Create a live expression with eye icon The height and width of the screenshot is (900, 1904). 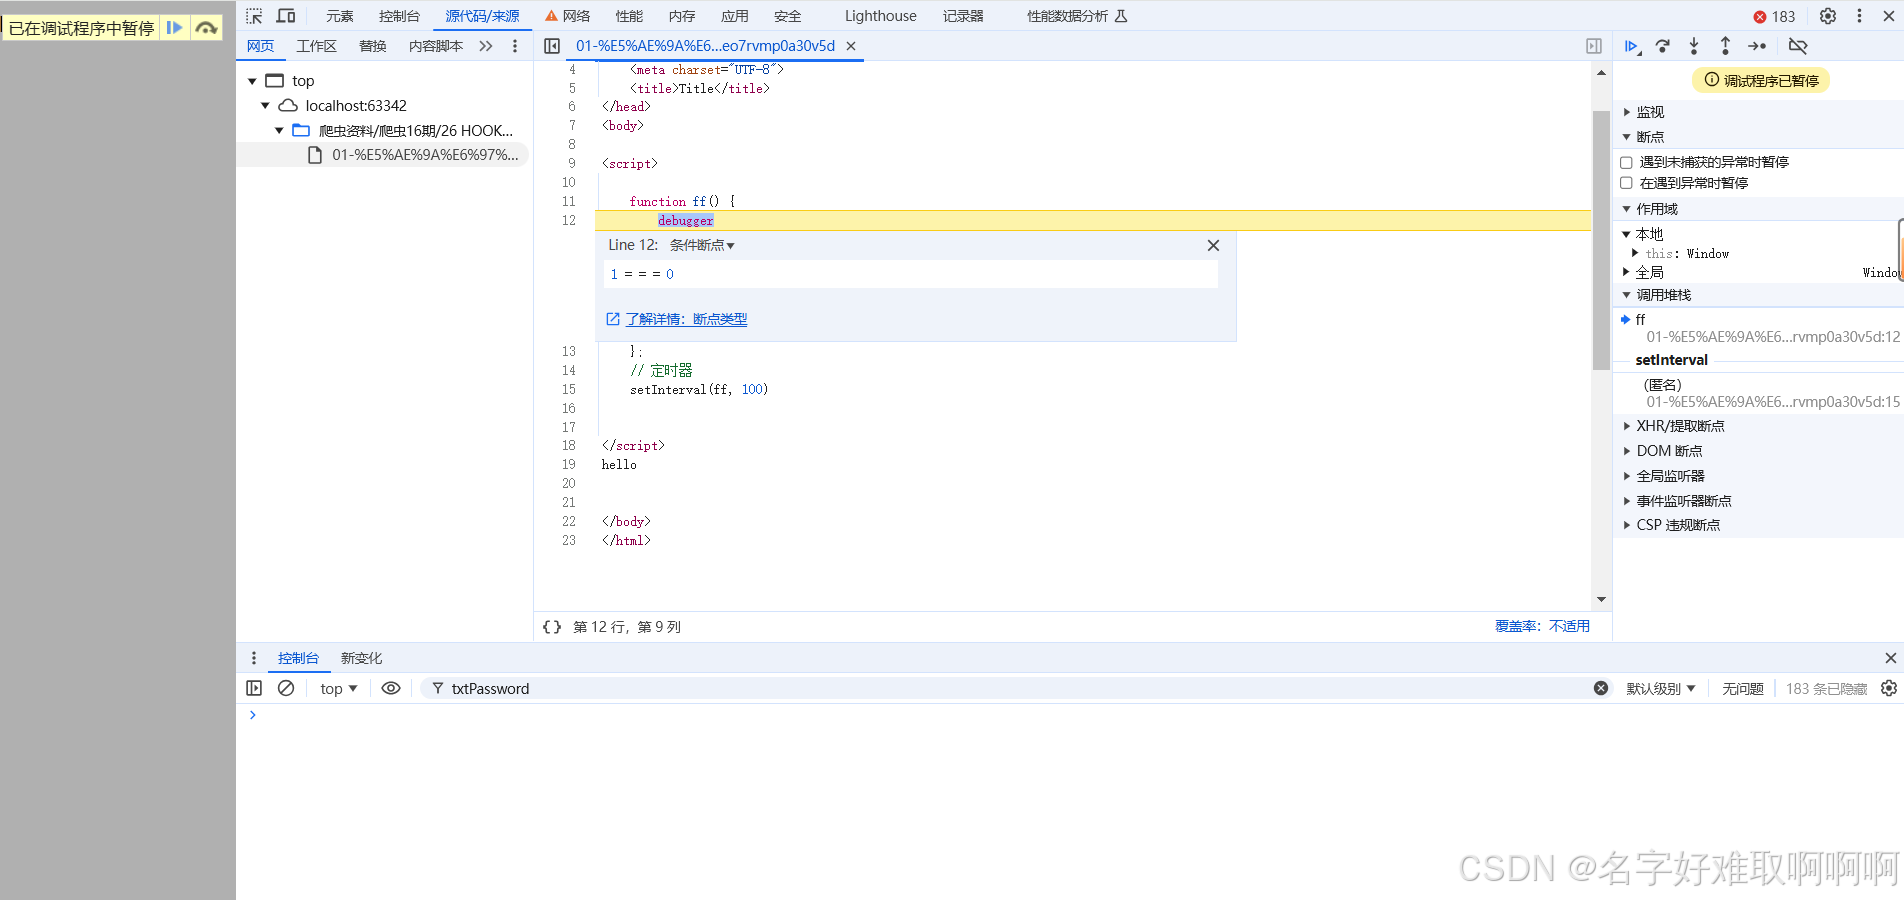391,688
